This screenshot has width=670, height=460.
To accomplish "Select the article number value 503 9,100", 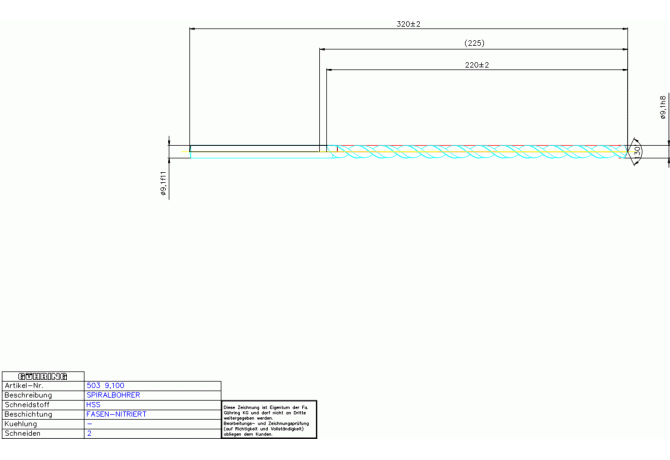I will pos(106,385).
